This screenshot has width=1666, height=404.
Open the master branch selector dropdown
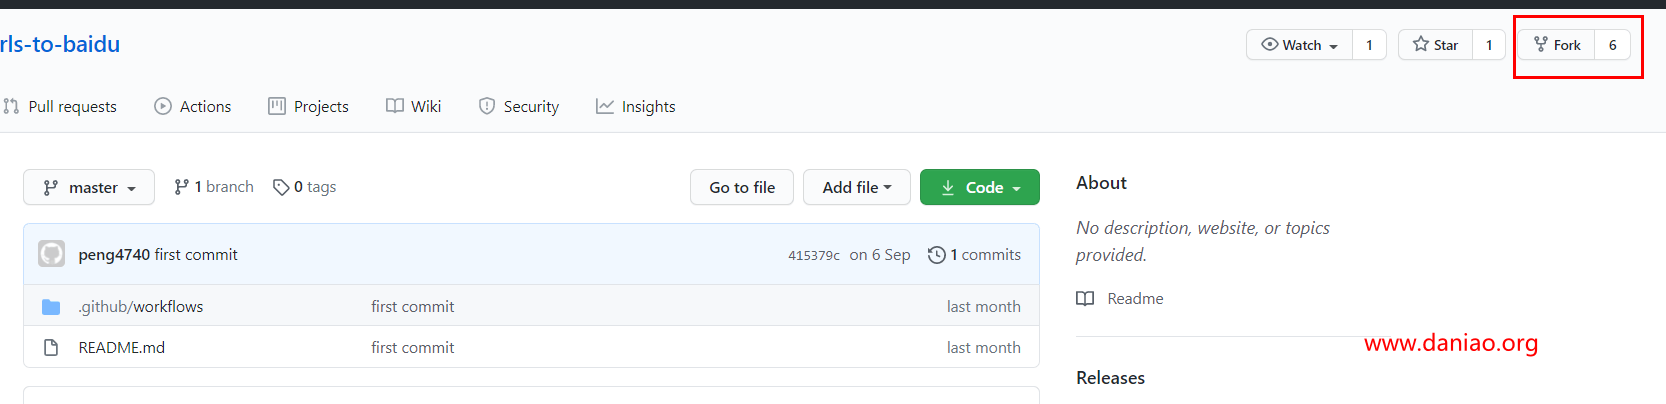click(x=89, y=187)
